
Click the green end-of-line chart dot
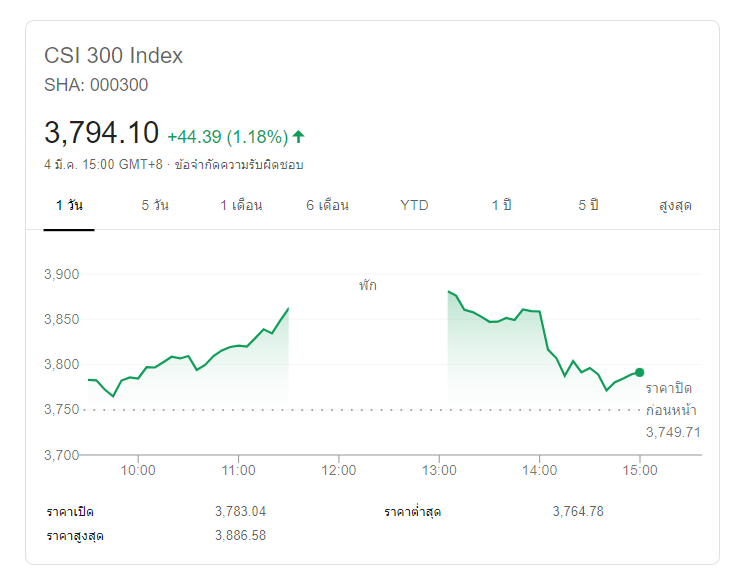640,372
